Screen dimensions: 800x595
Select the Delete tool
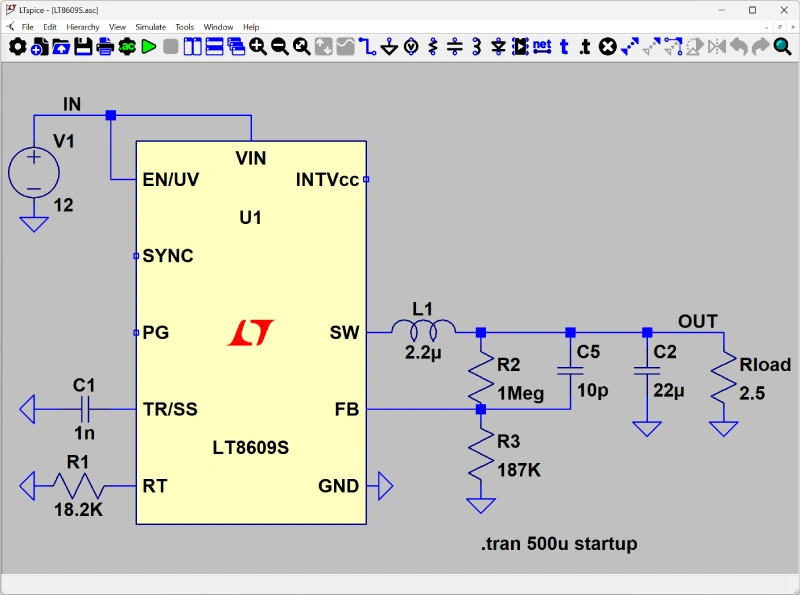point(606,46)
